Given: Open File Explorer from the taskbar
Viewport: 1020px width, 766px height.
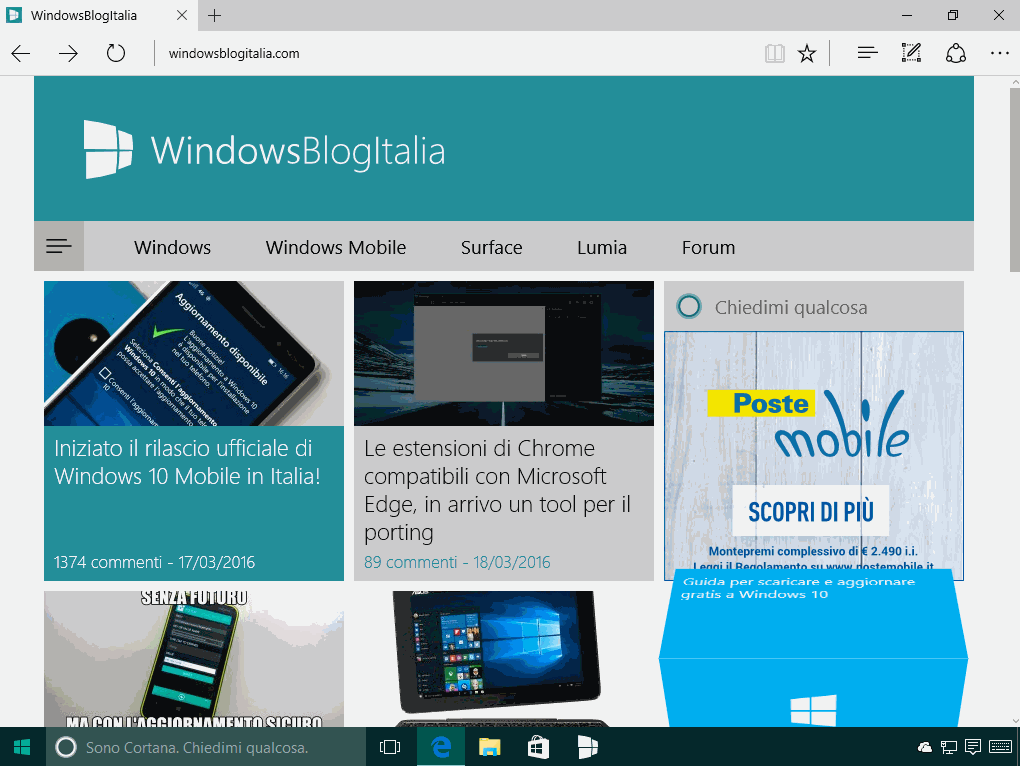Looking at the screenshot, I should coord(489,747).
